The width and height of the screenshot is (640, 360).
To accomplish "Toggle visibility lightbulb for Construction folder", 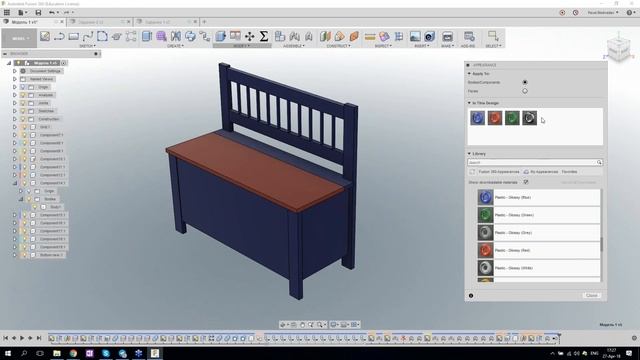I will [23, 119].
